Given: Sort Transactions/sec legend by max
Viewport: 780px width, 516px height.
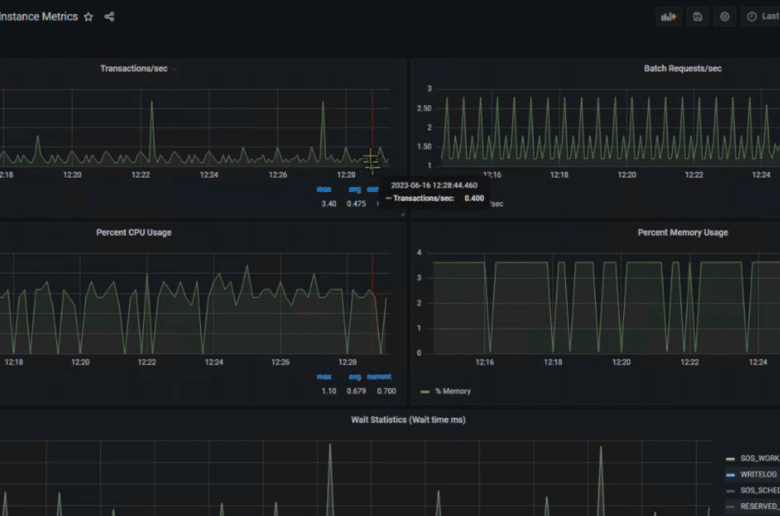Looking at the screenshot, I should click(x=324, y=190).
